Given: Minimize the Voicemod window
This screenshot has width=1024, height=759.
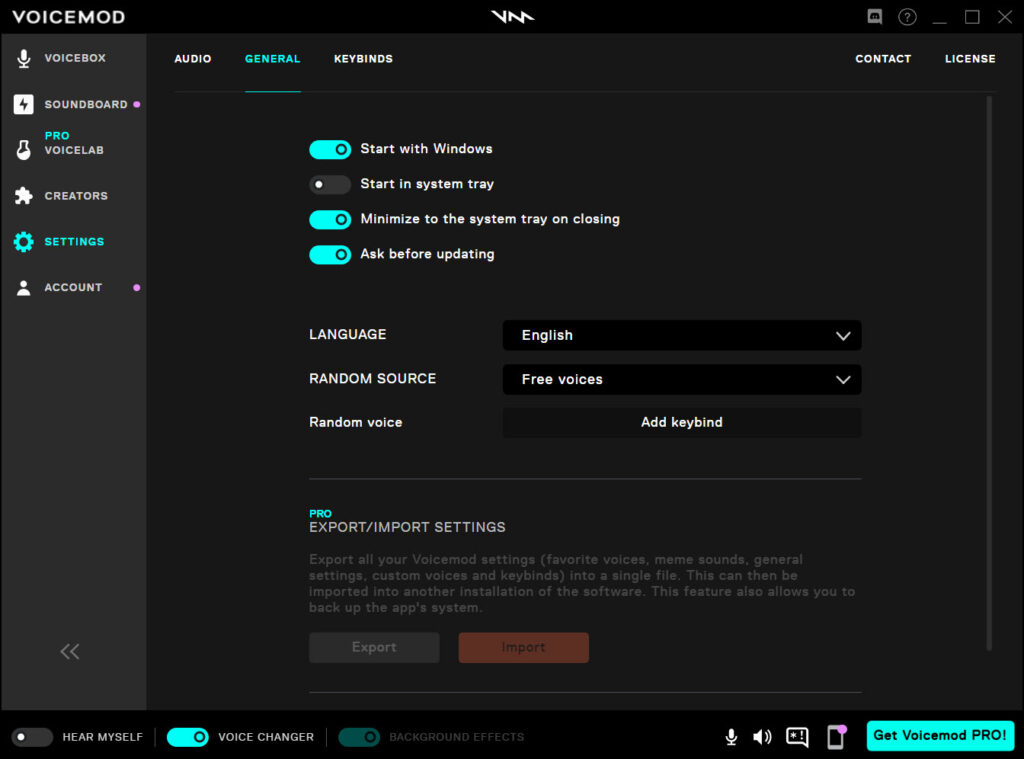Looking at the screenshot, I should pos(940,22).
